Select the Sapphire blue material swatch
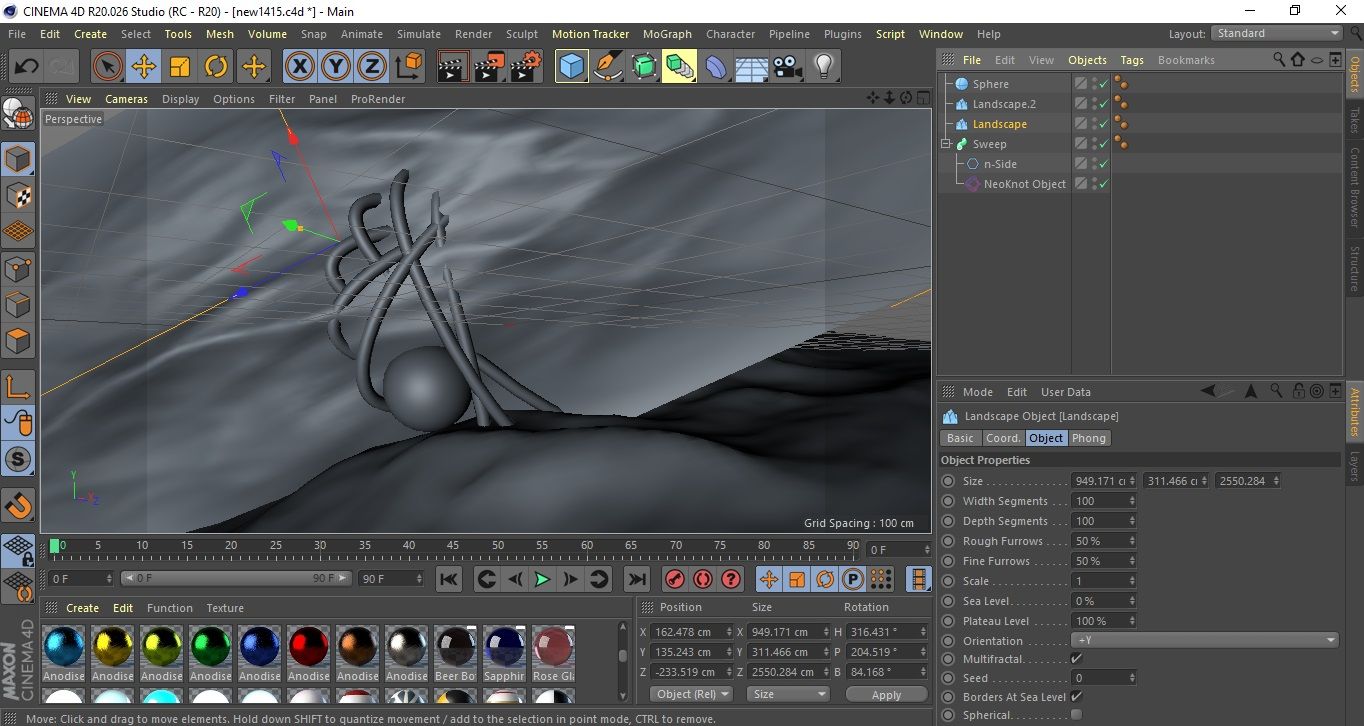The height and width of the screenshot is (726, 1364). point(504,648)
